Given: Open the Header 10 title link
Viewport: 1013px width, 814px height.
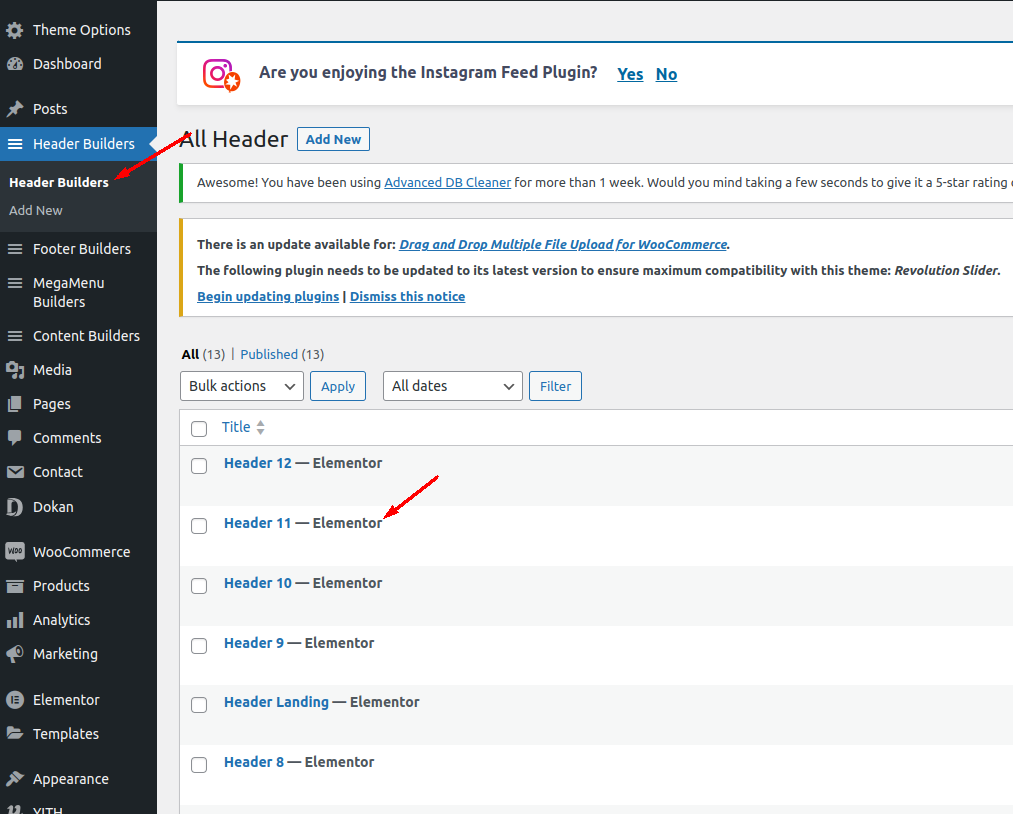Looking at the screenshot, I should point(258,583).
